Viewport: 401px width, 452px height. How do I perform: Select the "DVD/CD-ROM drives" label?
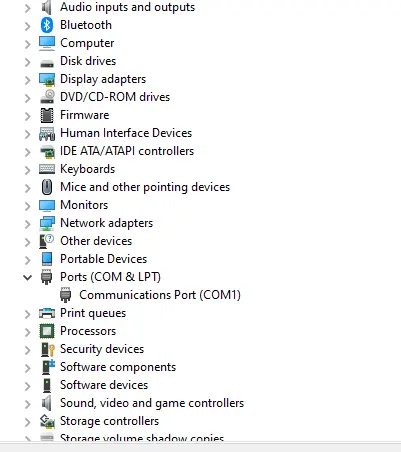click(115, 97)
